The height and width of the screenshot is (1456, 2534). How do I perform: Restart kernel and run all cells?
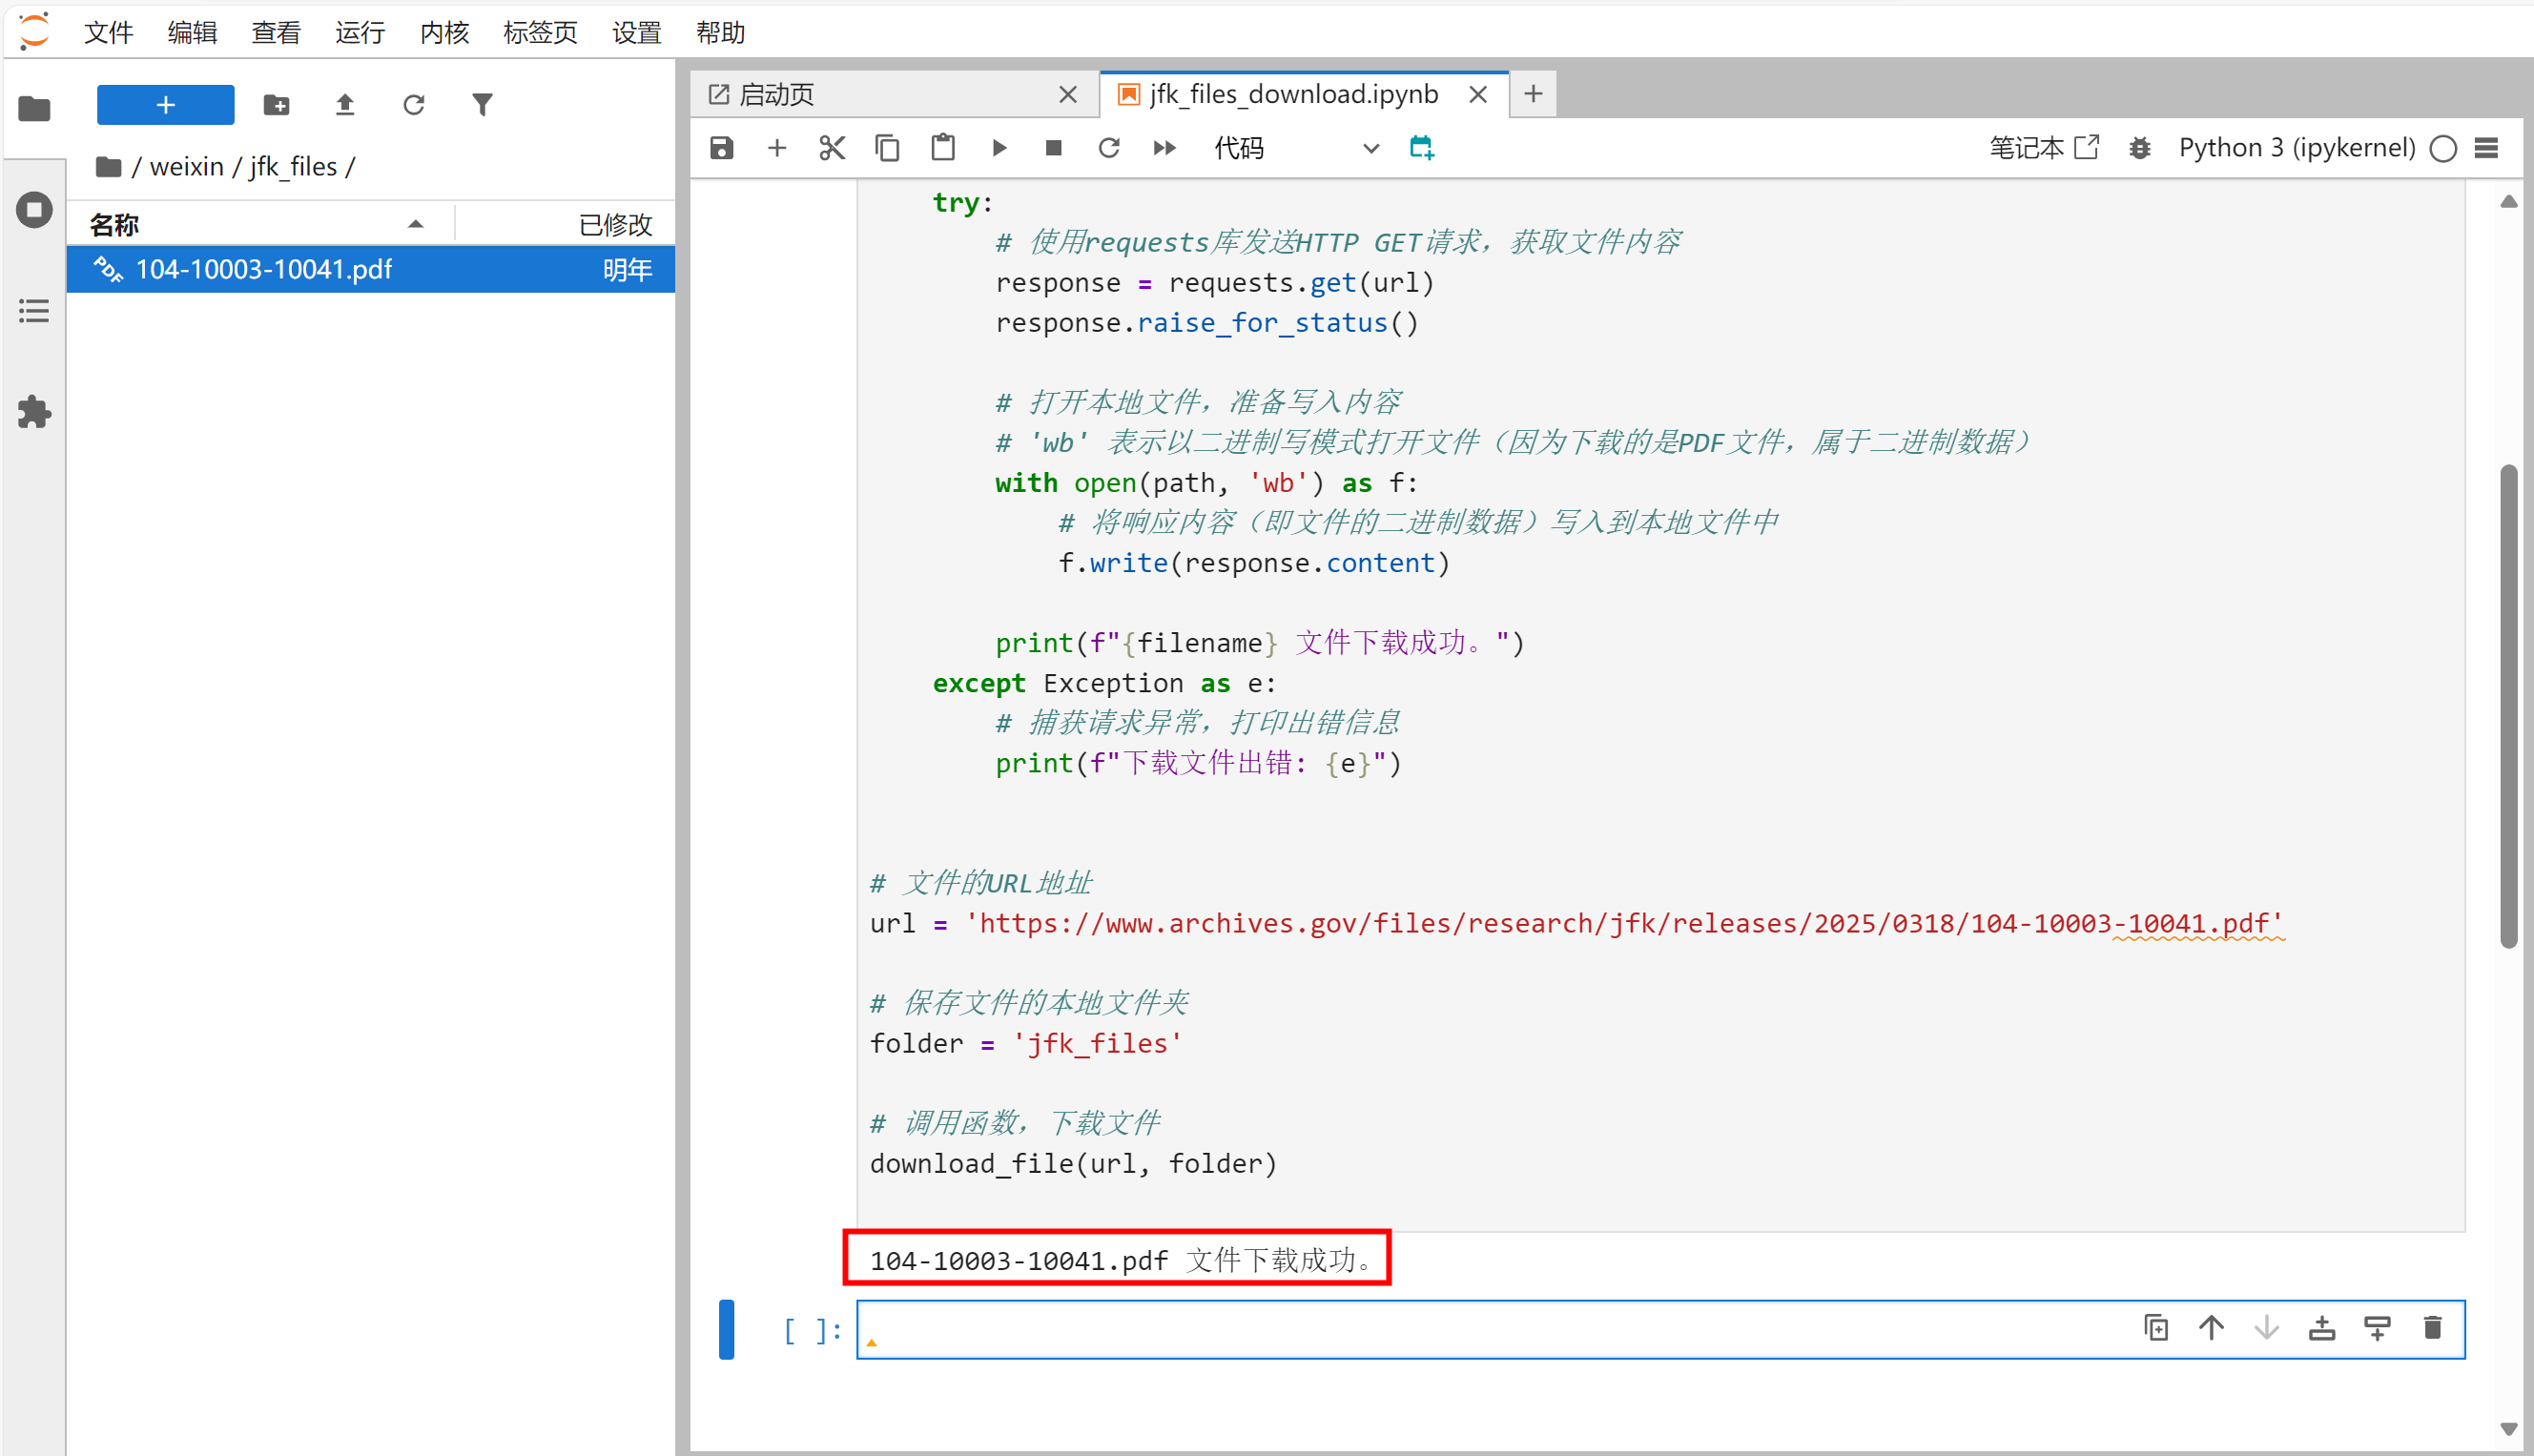pos(1164,148)
